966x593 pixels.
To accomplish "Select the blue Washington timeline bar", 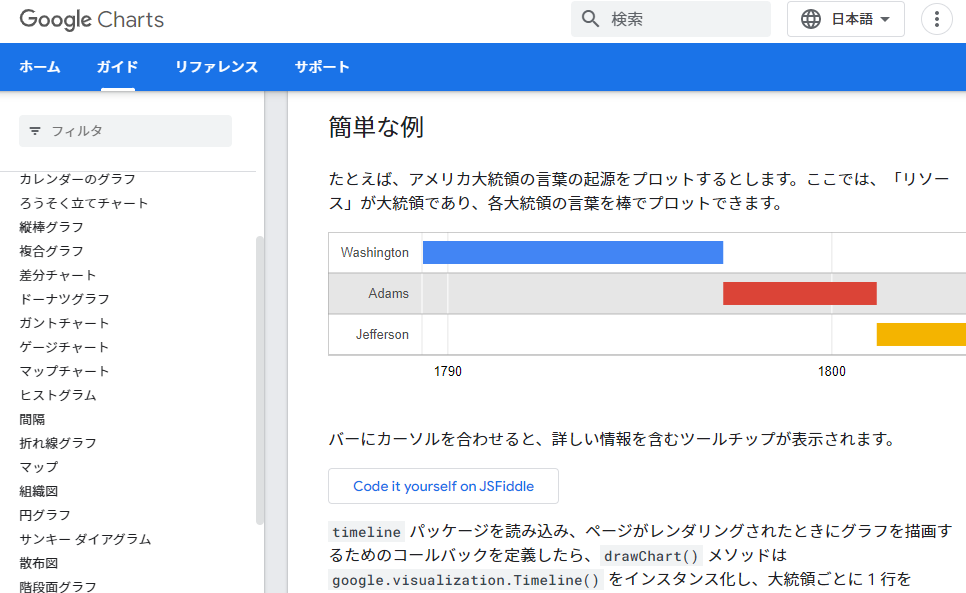I will pyautogui.click(x=572, y=252).
